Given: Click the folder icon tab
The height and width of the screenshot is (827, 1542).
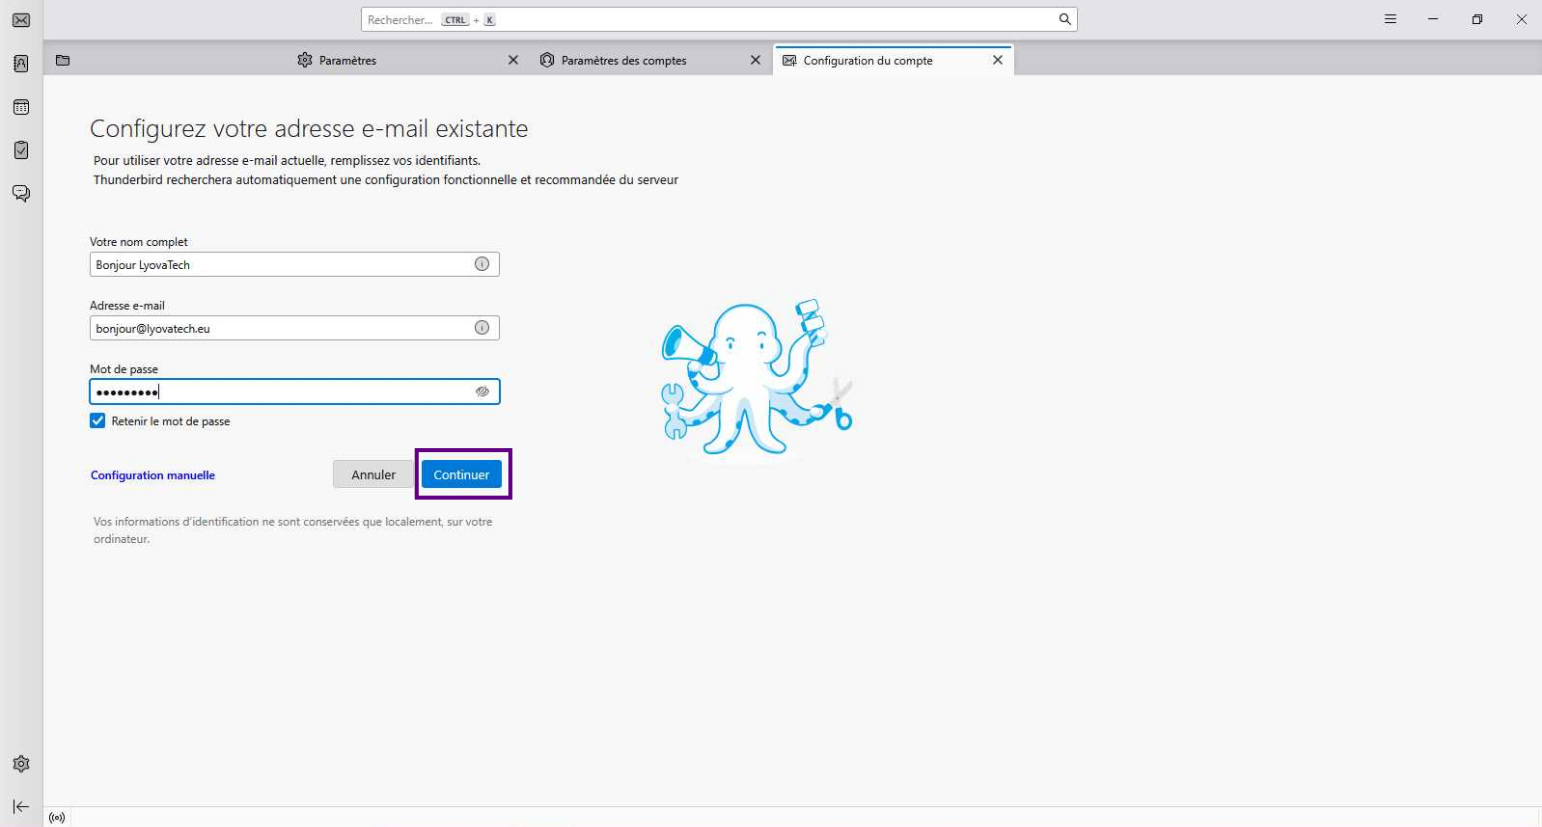Looking at the screenshot, I should [x=63, y=60].
